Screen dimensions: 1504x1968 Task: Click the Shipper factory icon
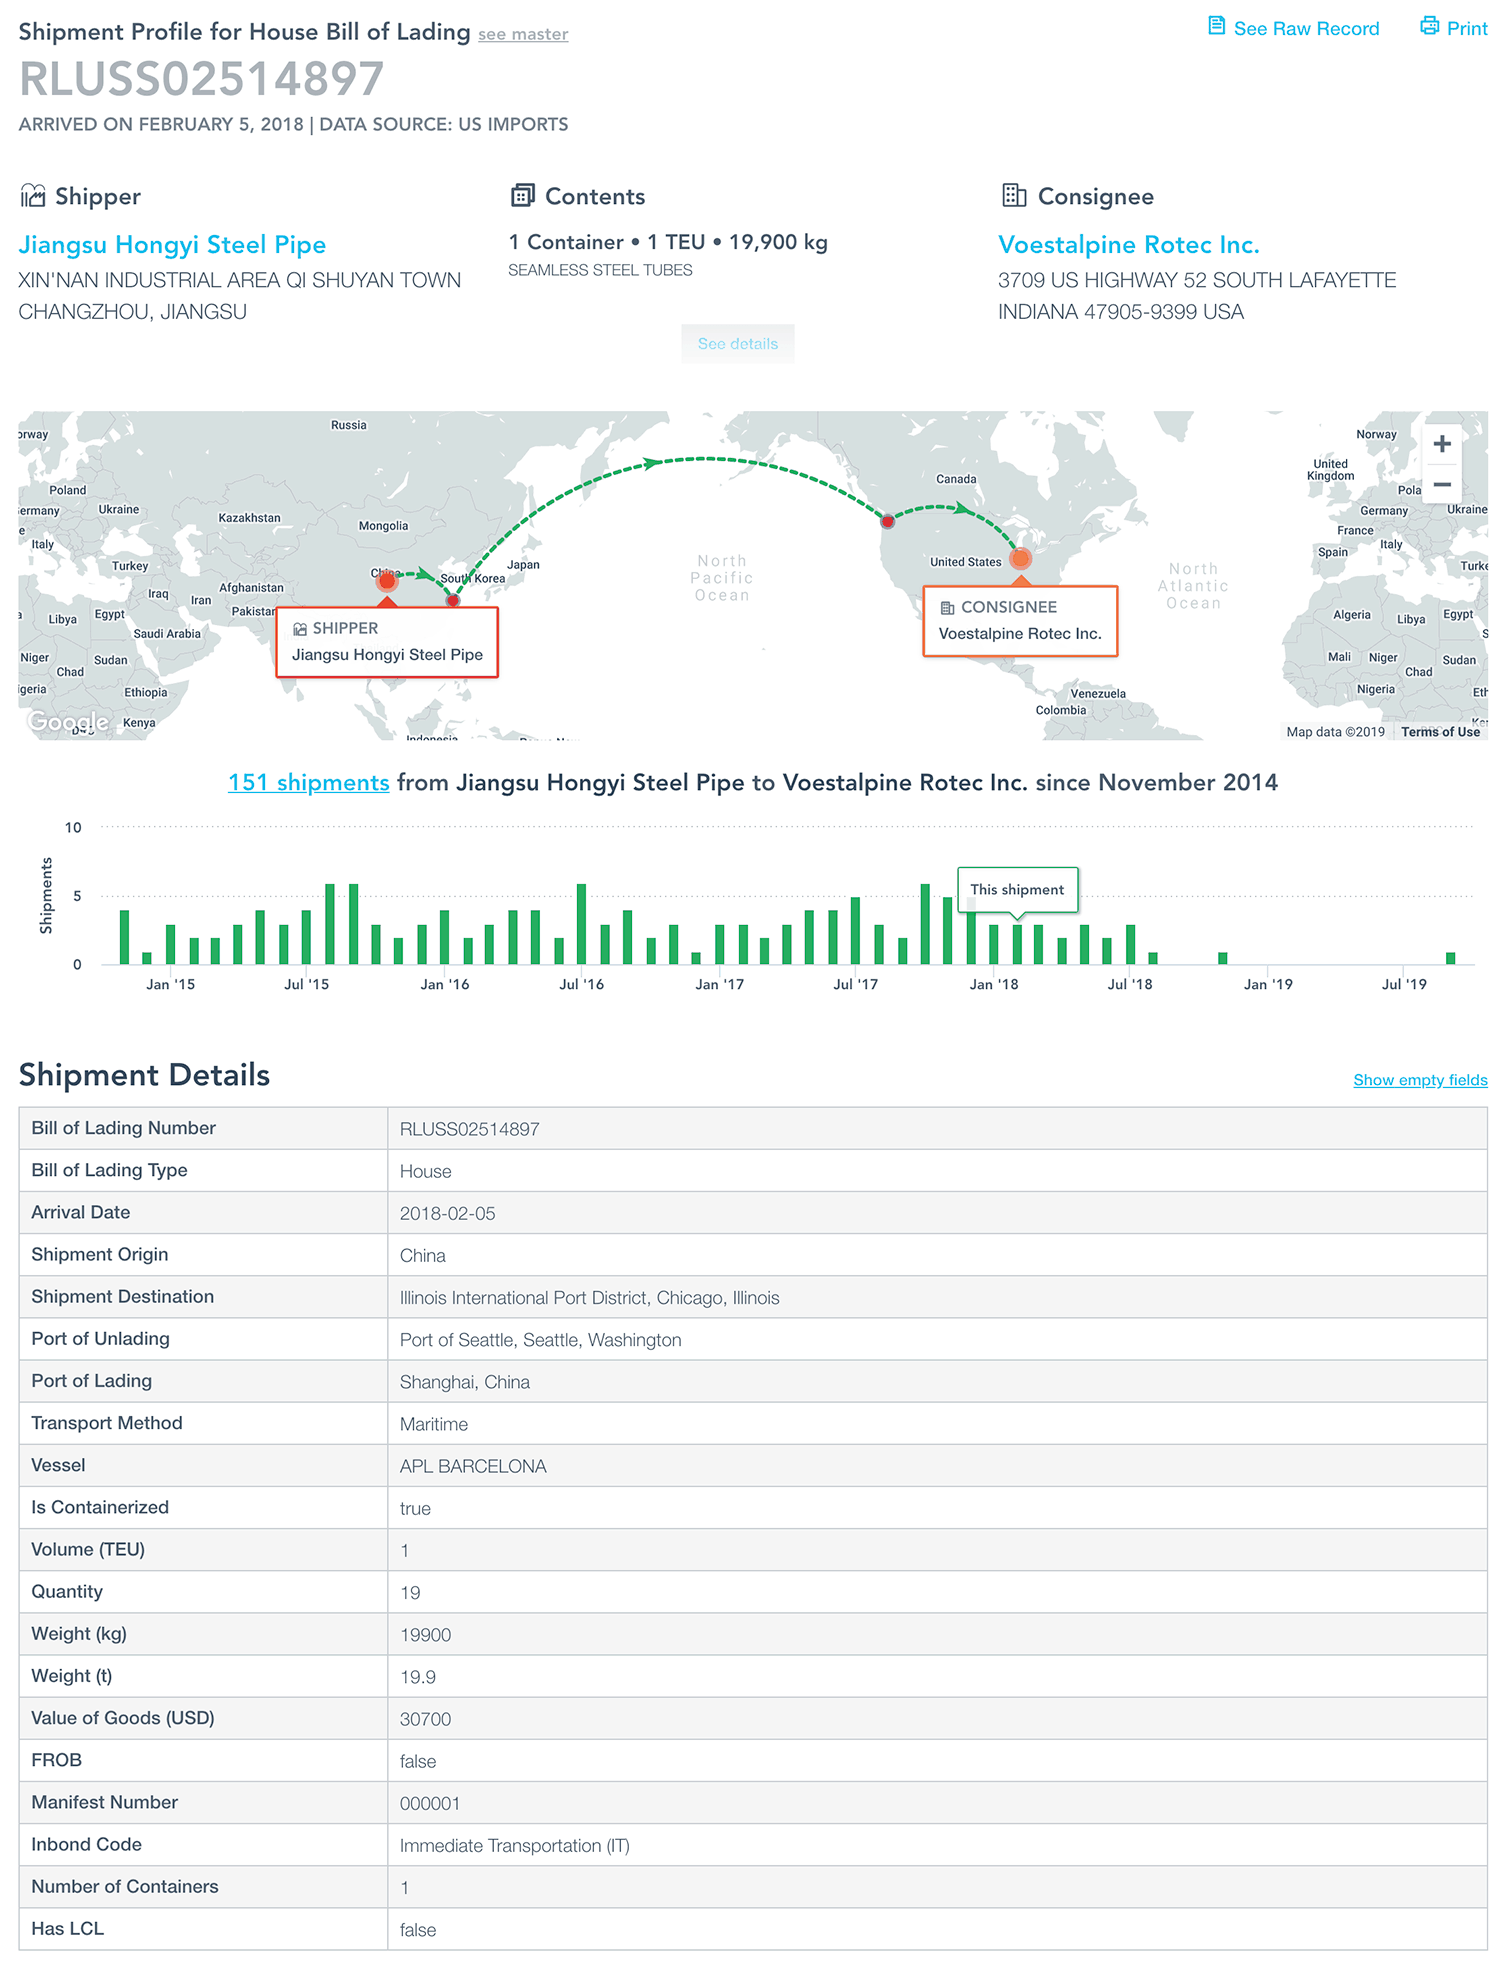pyautogui.click(x=33, y=196)
